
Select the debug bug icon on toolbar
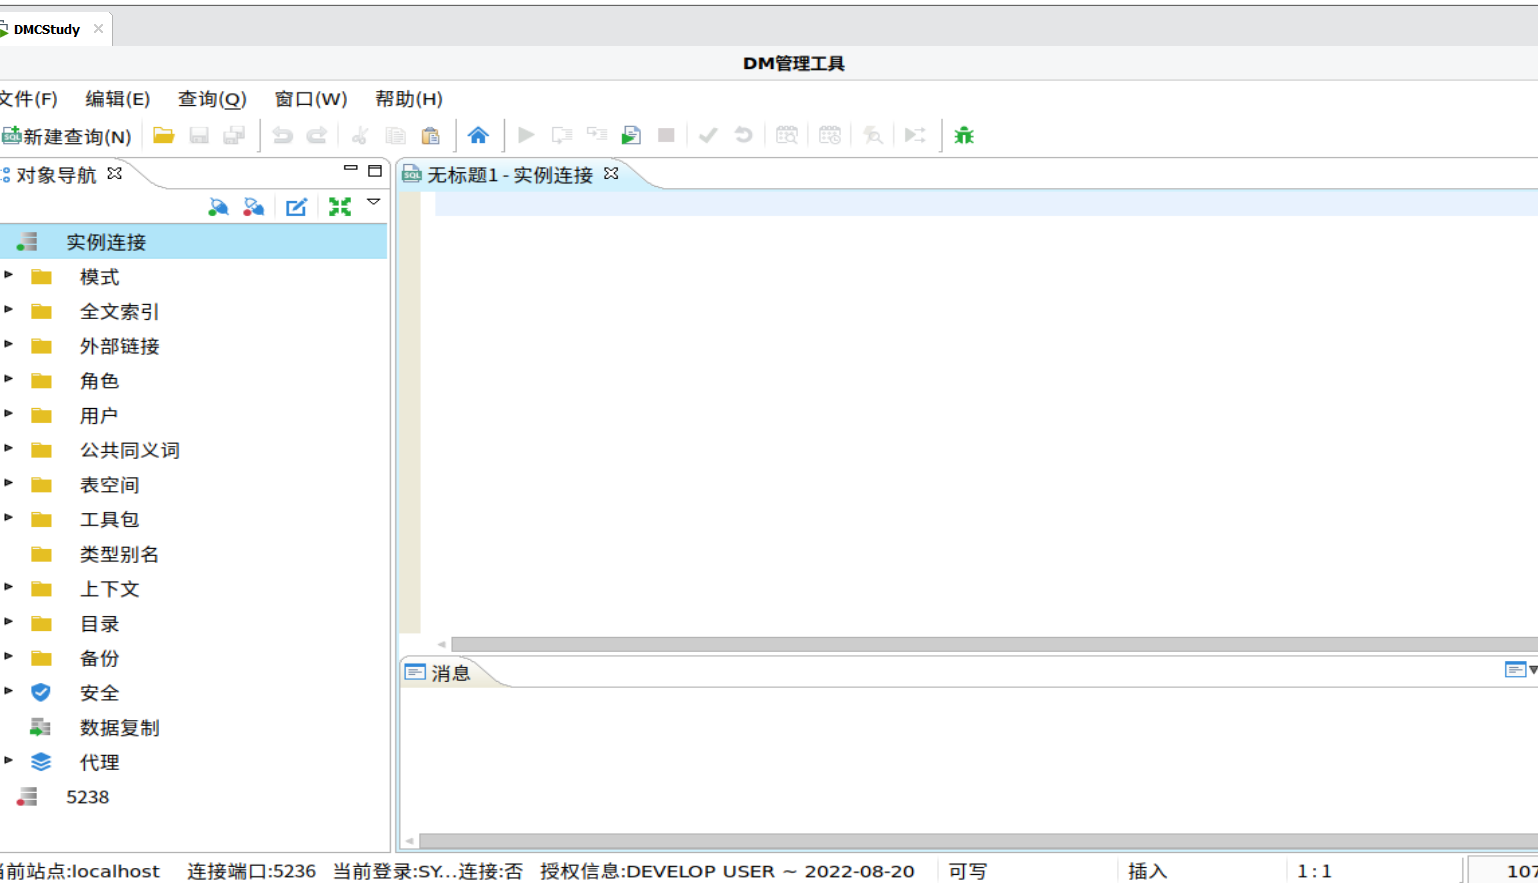click(x=963, y=134)
